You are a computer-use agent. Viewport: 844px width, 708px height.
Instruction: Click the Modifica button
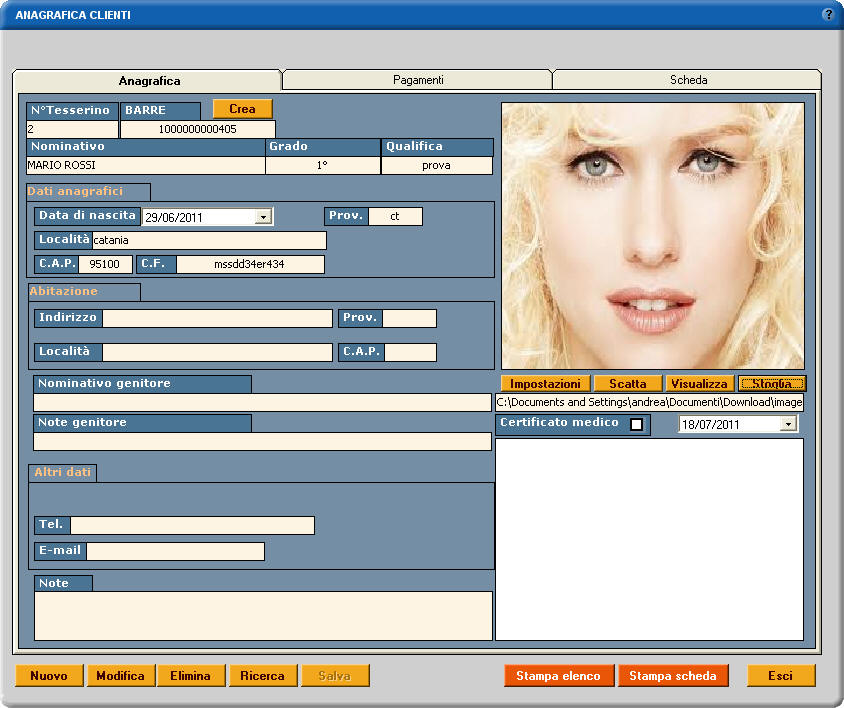point(120,676)
